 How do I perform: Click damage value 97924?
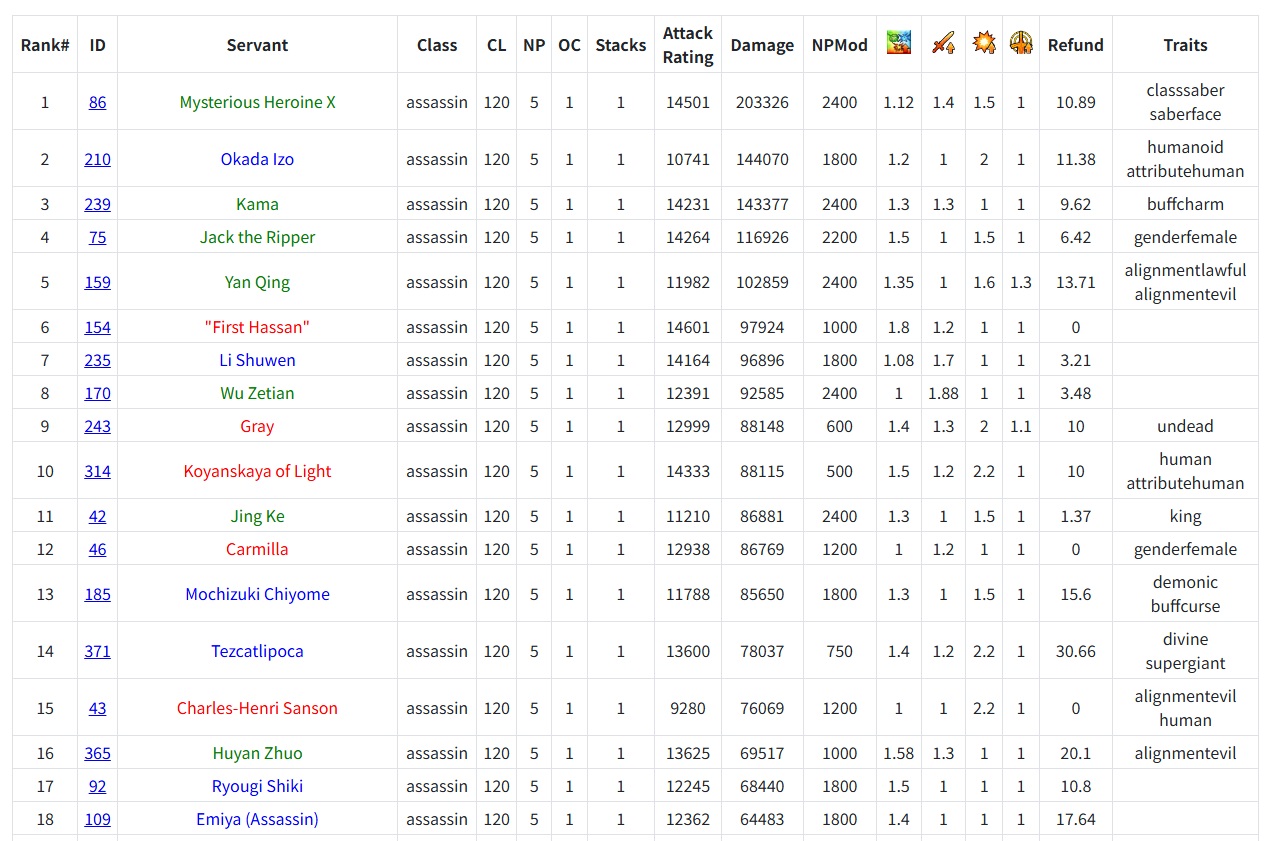click(762, 327)
